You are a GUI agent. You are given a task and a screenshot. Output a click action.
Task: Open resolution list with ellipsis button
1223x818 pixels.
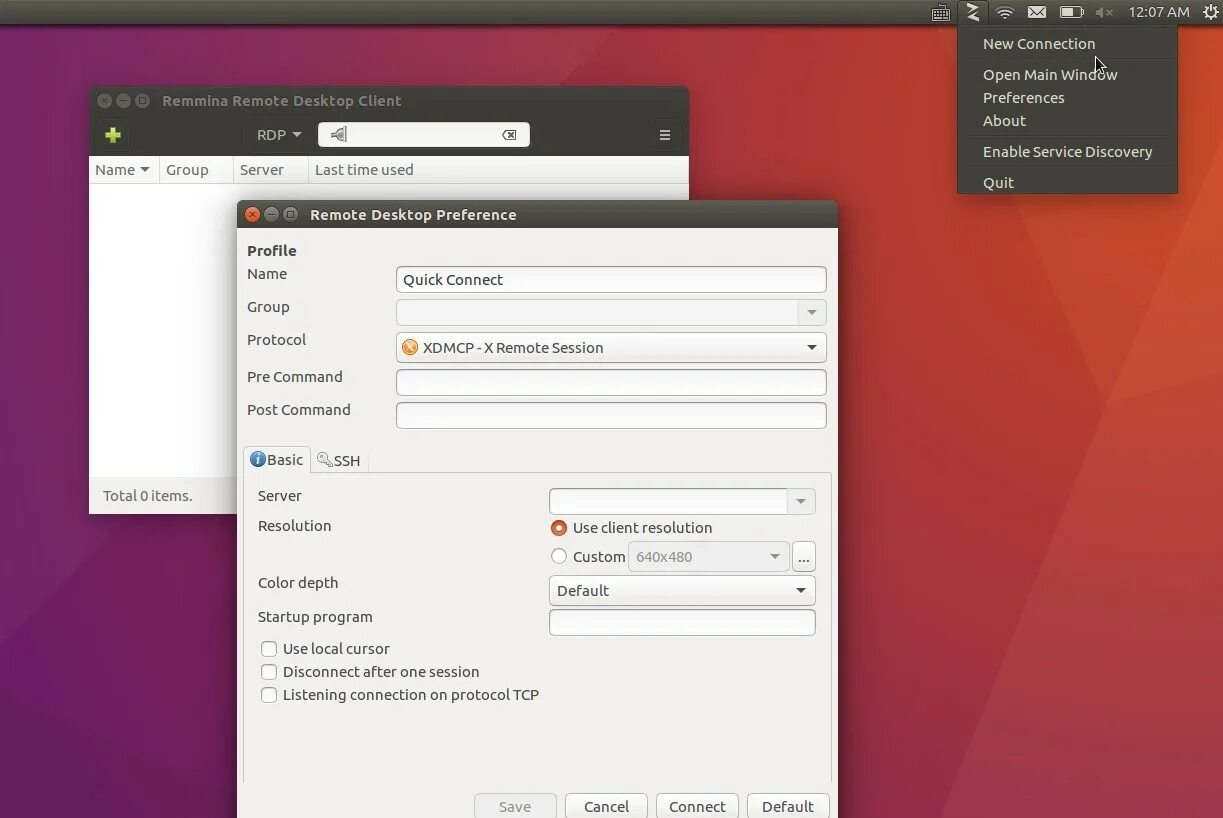pyautogui.click(x=804, y=557)
